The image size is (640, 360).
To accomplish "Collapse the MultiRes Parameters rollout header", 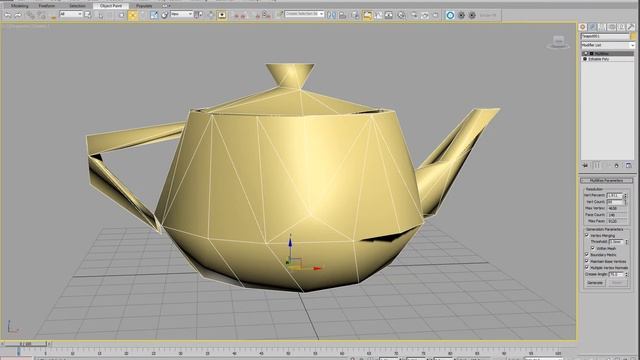I will click(607, 181).
